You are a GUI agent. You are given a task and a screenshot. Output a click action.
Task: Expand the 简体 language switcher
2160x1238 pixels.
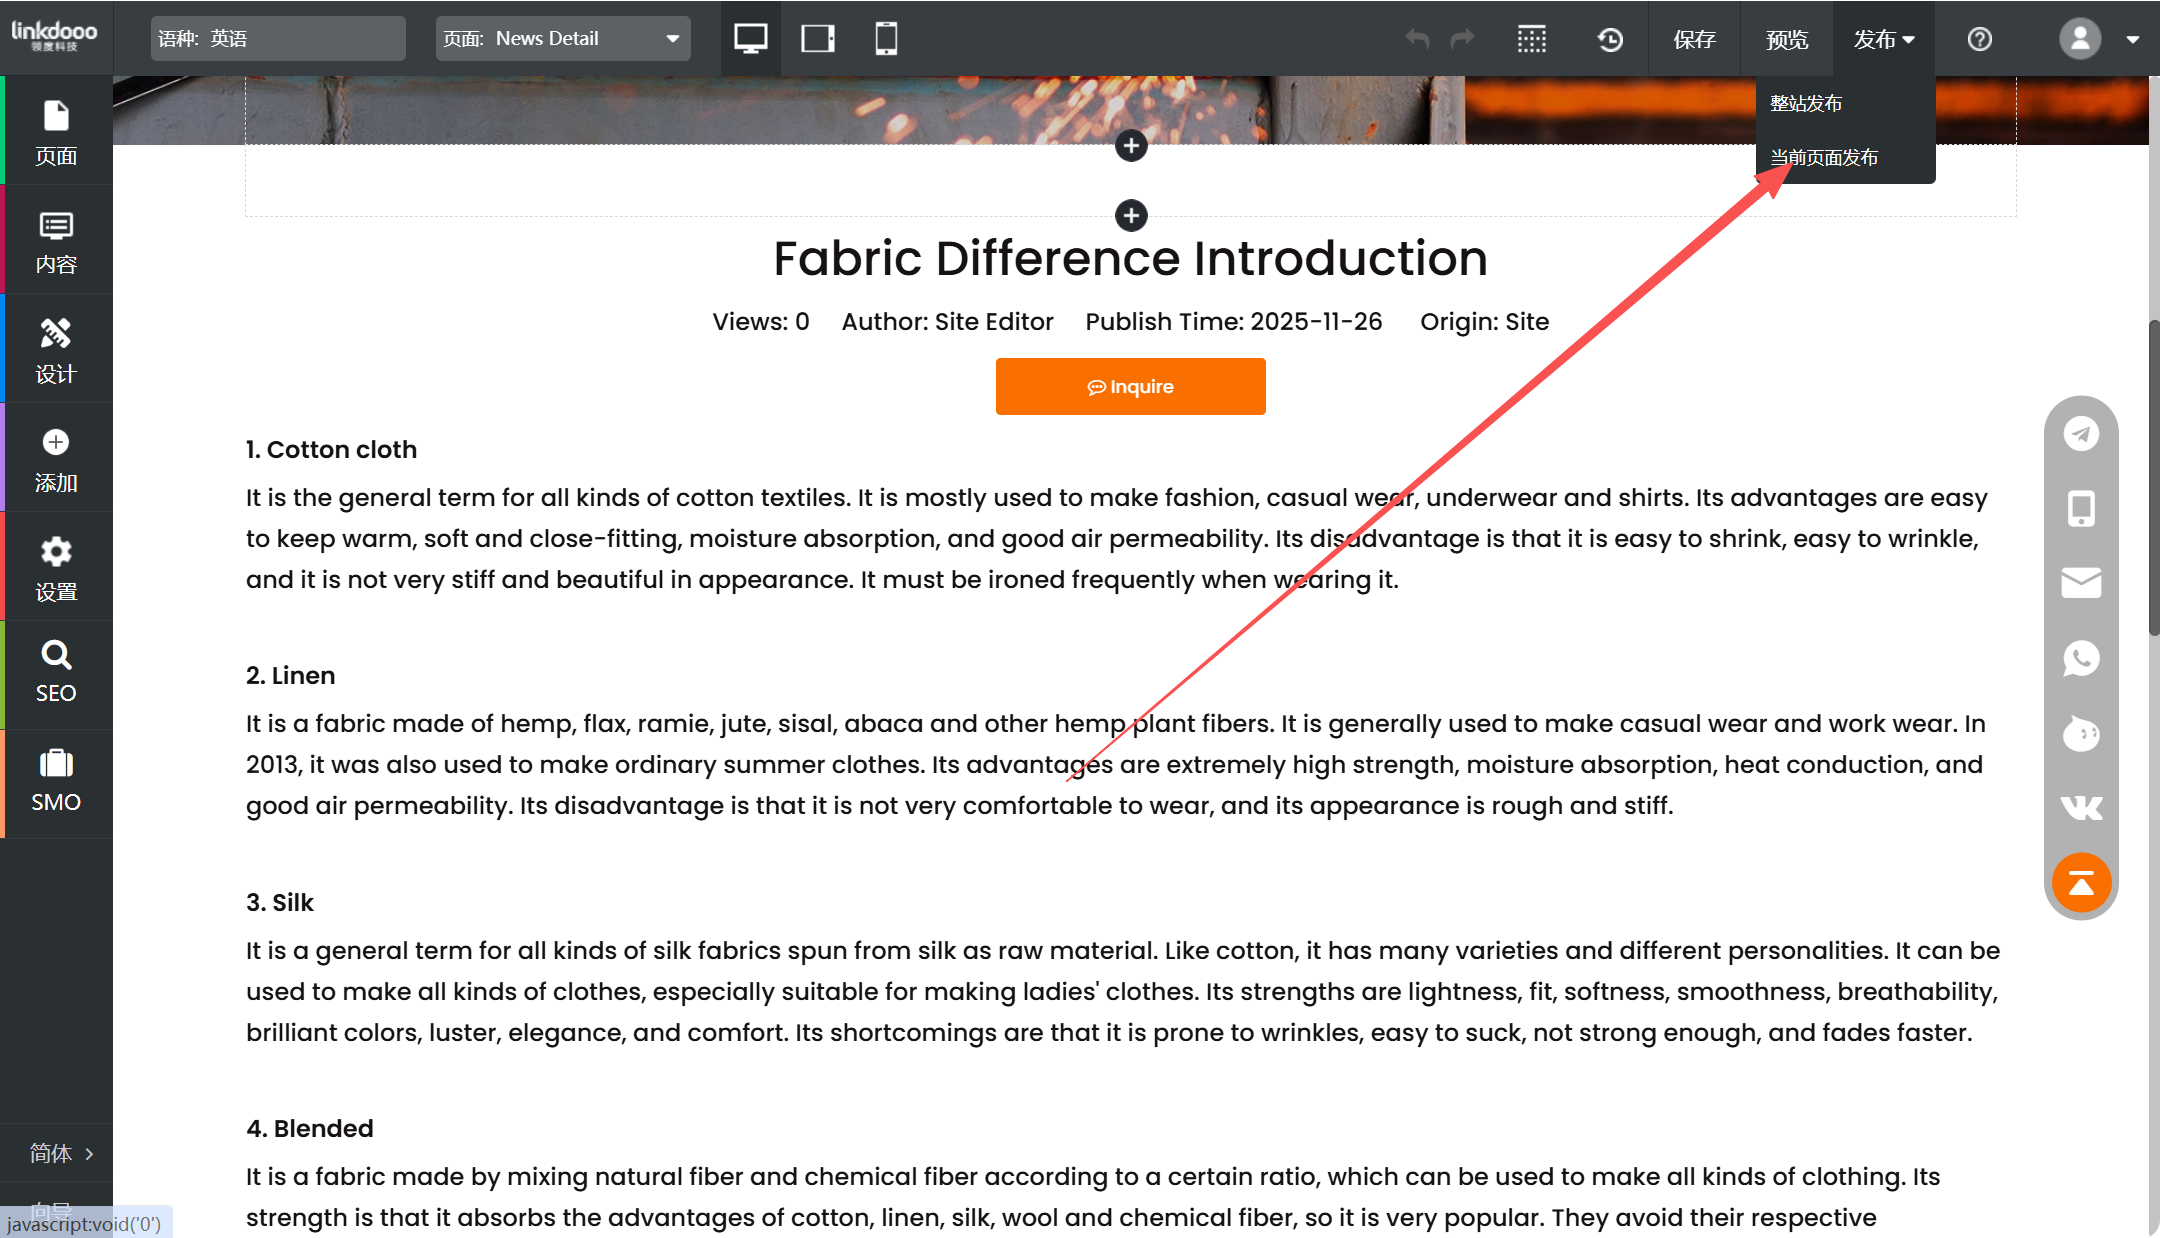click(x=60, y=1153)
